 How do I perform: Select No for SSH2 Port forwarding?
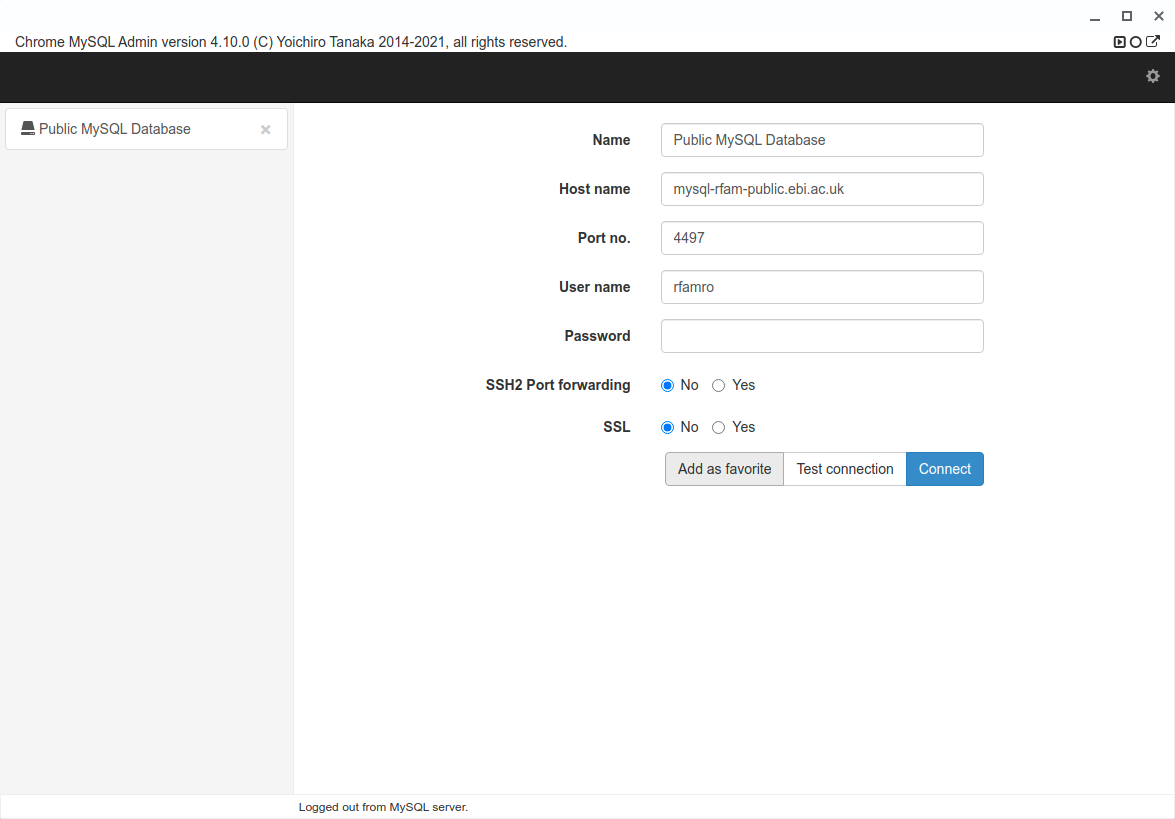[x=667, y=385]
